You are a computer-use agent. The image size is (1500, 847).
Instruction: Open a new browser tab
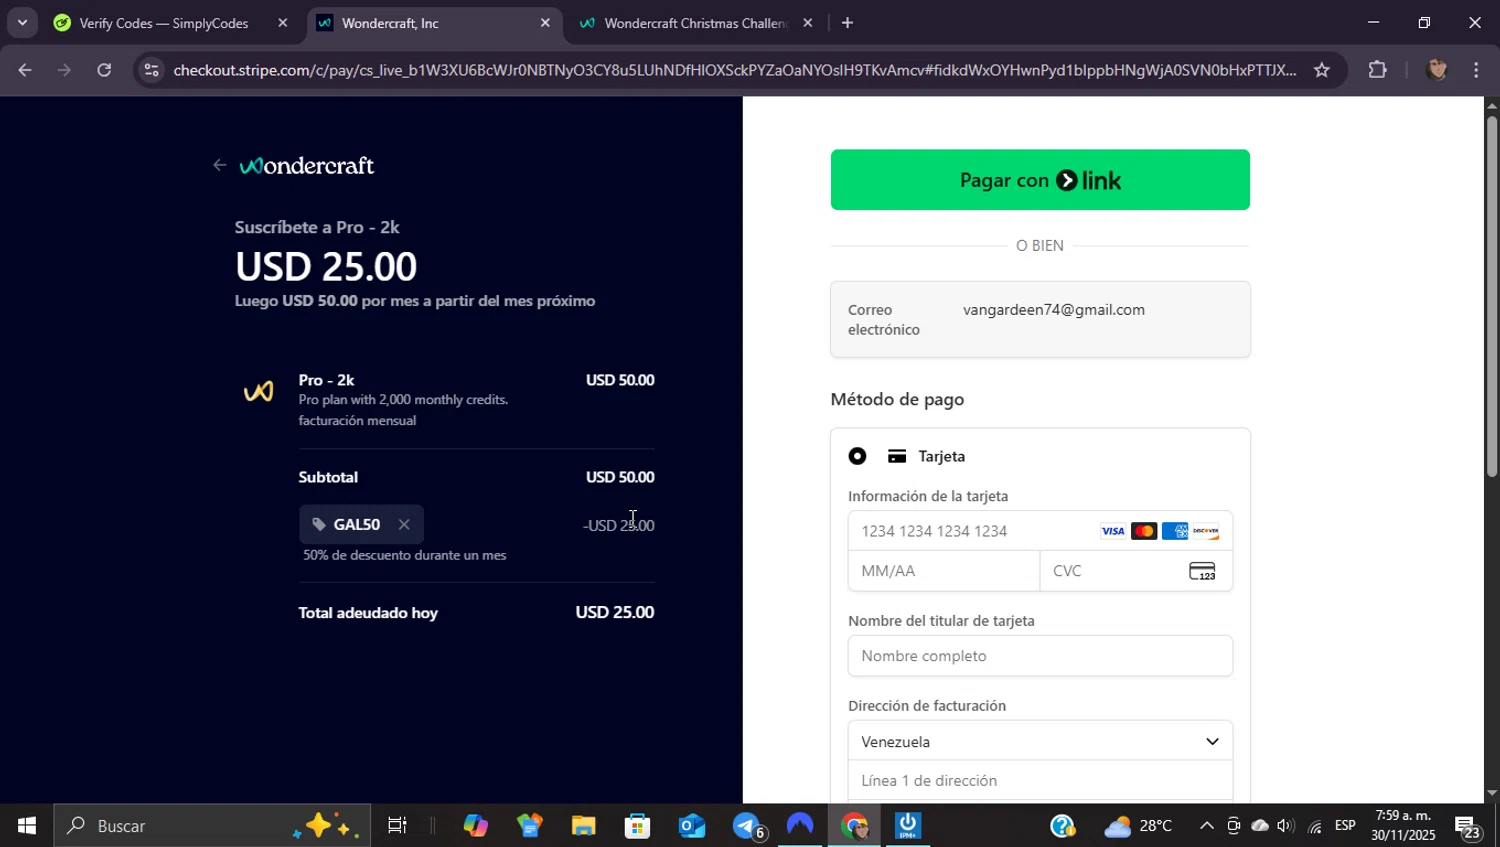pyautogui.click(x=847, y=23)
